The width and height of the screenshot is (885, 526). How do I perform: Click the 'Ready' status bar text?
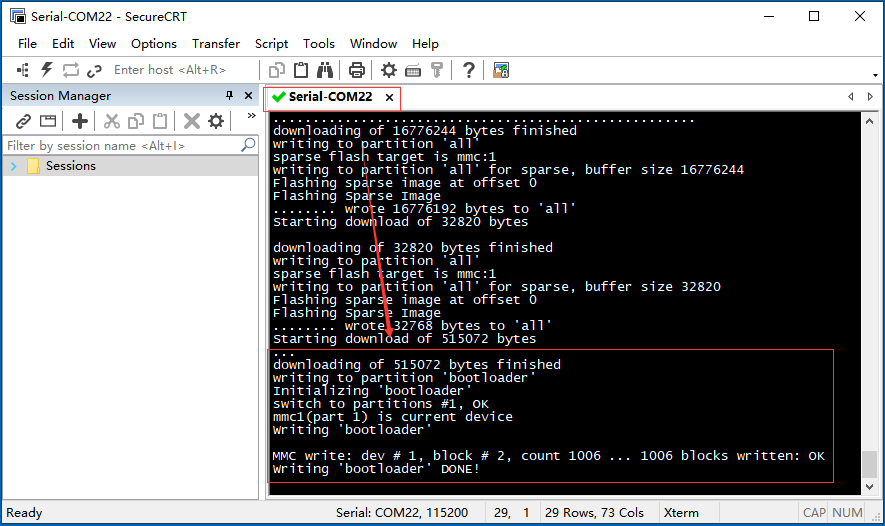[x=24, y=512]
